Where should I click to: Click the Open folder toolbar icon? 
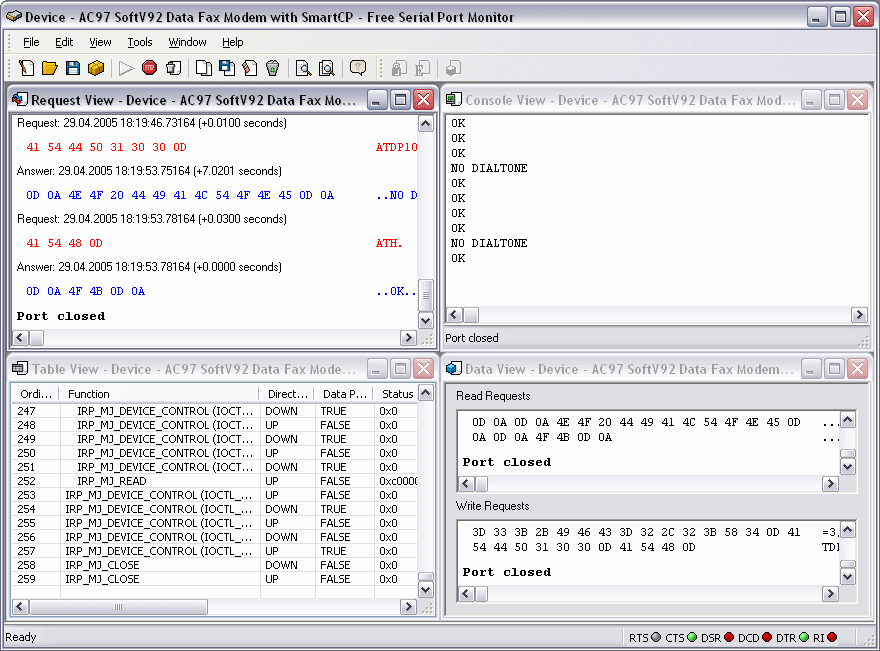pyautogui.click(x=49, y=68)
